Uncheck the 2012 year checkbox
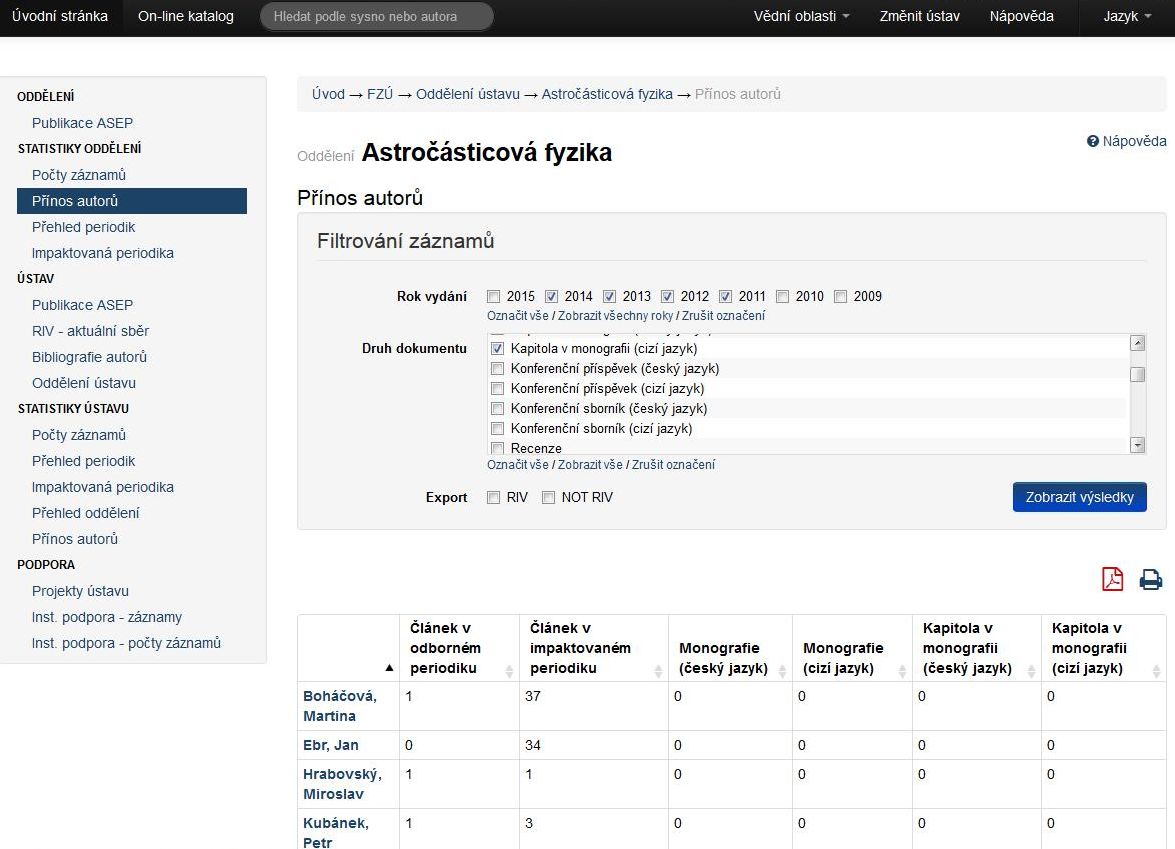Screen dimensions: 1175x849 tap(668, 297)
